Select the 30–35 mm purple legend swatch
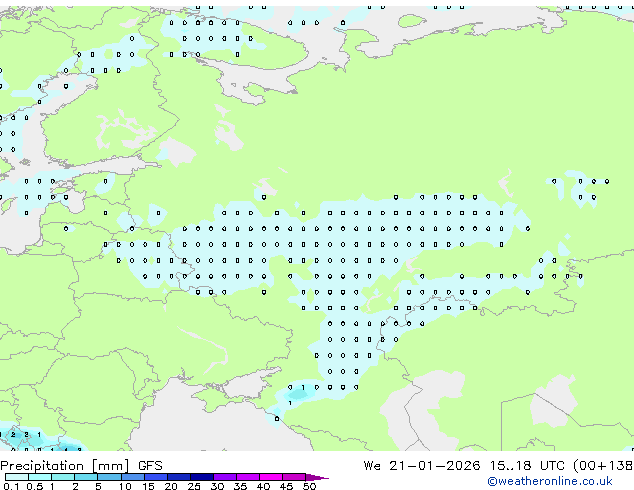 pos(225,477)
